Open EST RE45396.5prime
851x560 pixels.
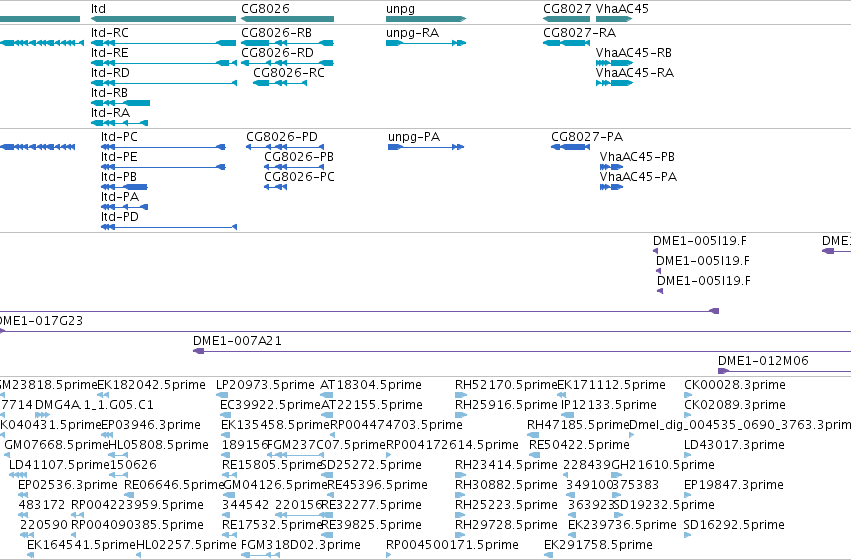point(378,486)
